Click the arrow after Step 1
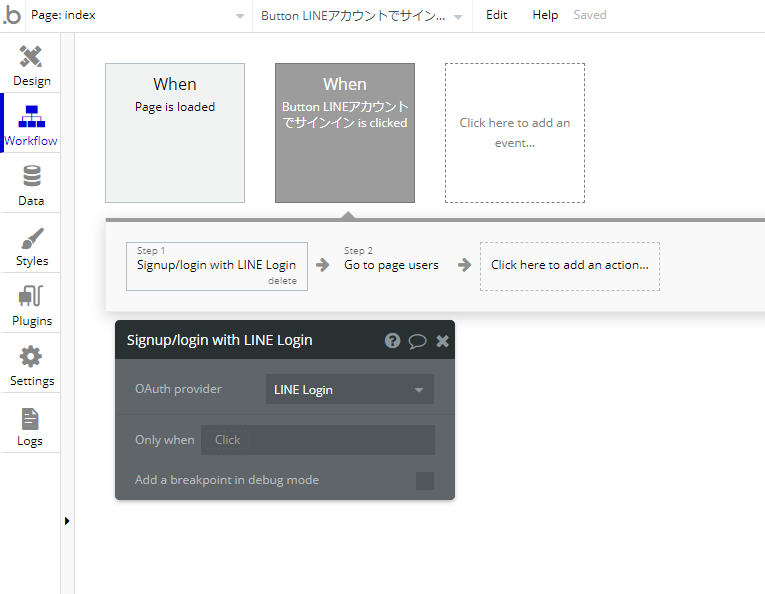This screenshot has height=594, width=765. [322, 265]
